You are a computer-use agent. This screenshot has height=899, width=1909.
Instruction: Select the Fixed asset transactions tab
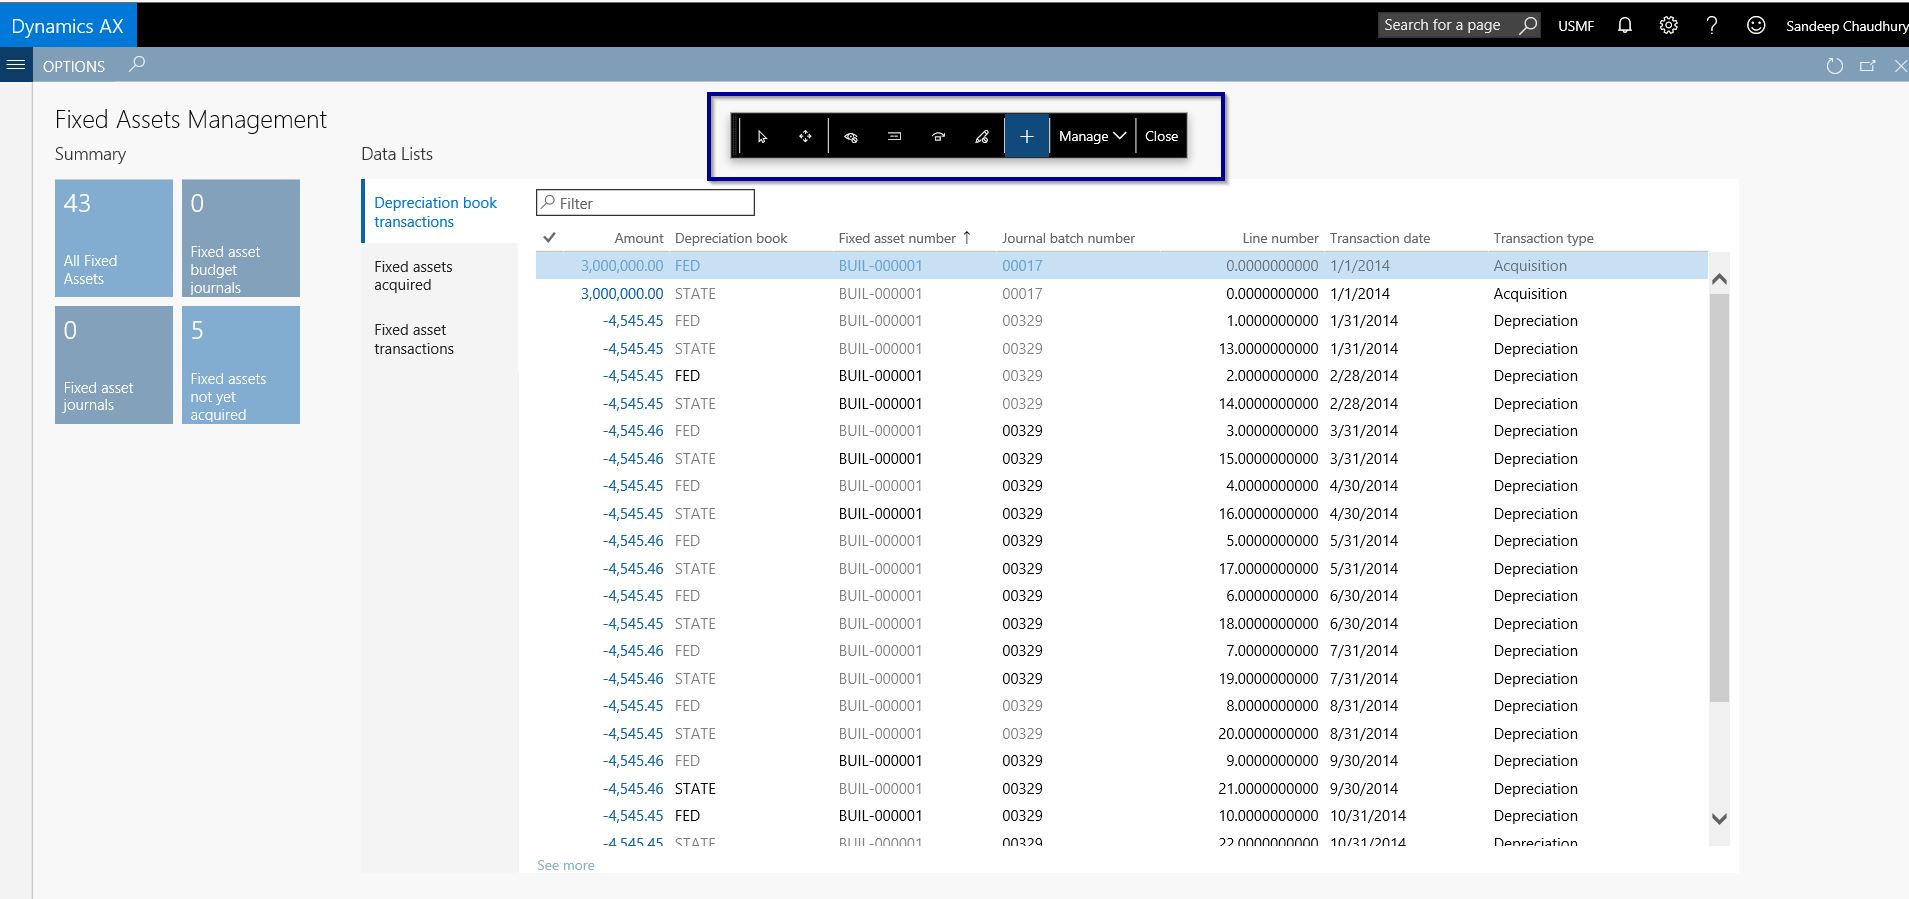[439, 339]
